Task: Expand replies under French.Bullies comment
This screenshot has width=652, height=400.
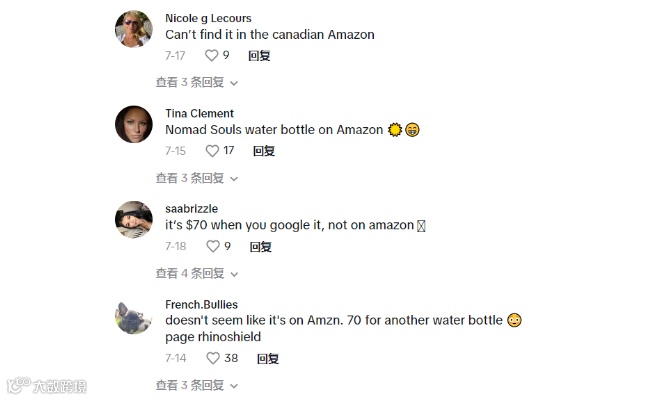Action: tap(196, 385)
